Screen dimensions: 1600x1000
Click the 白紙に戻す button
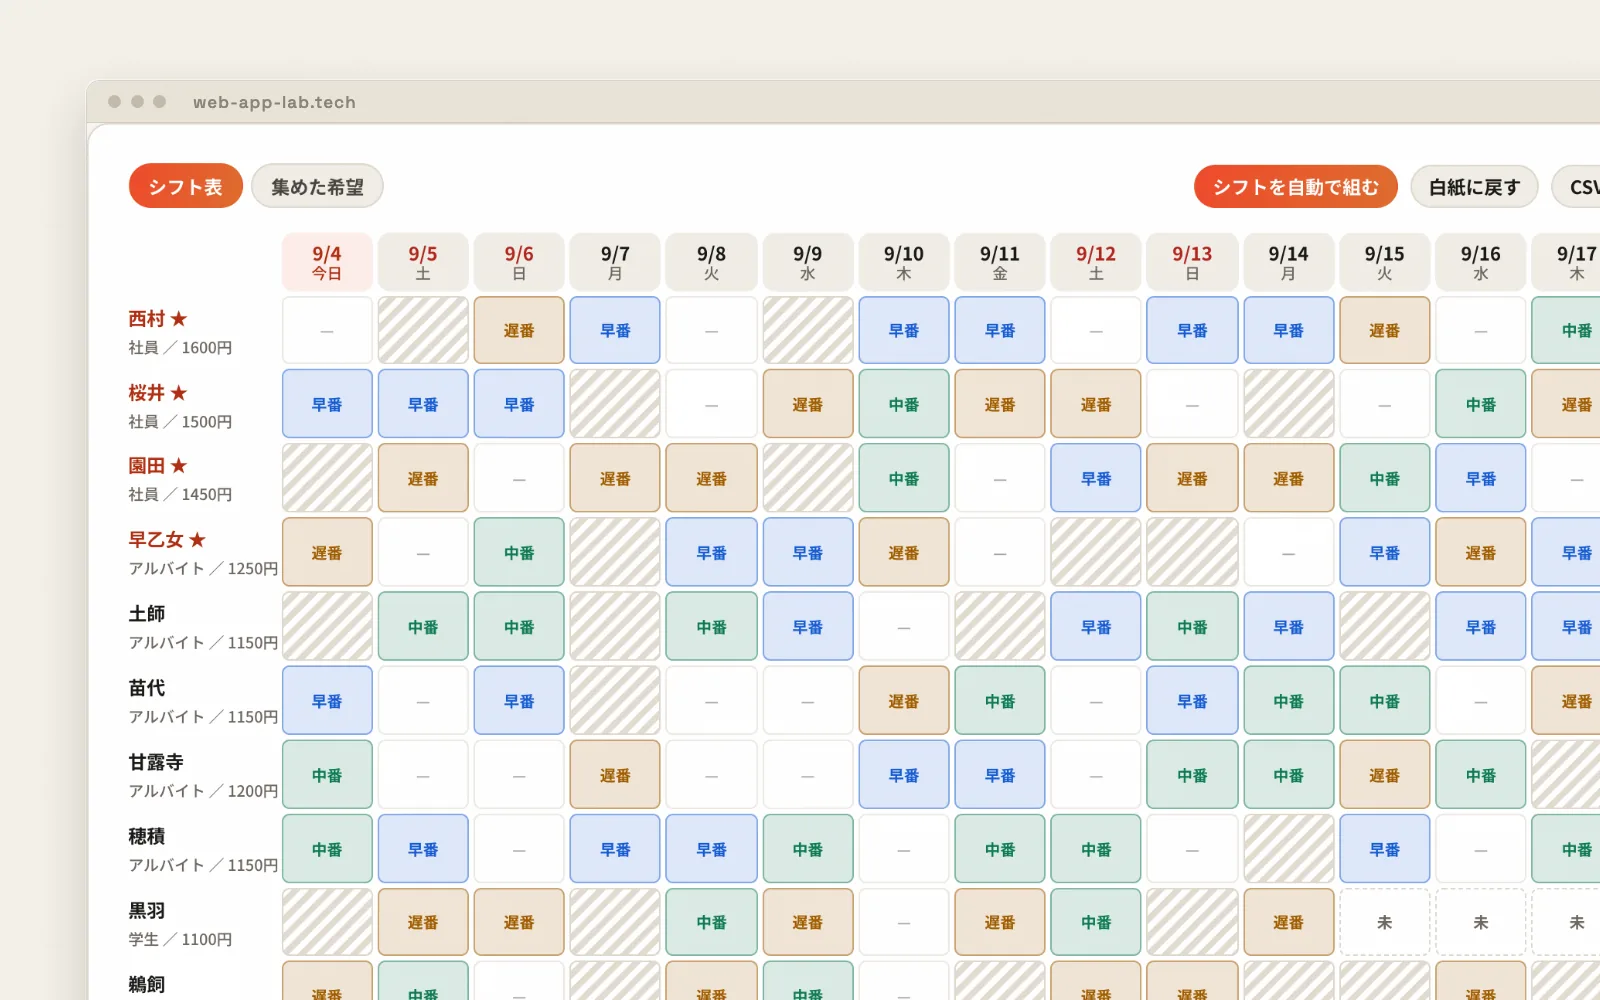click(x=1474, y=186)
